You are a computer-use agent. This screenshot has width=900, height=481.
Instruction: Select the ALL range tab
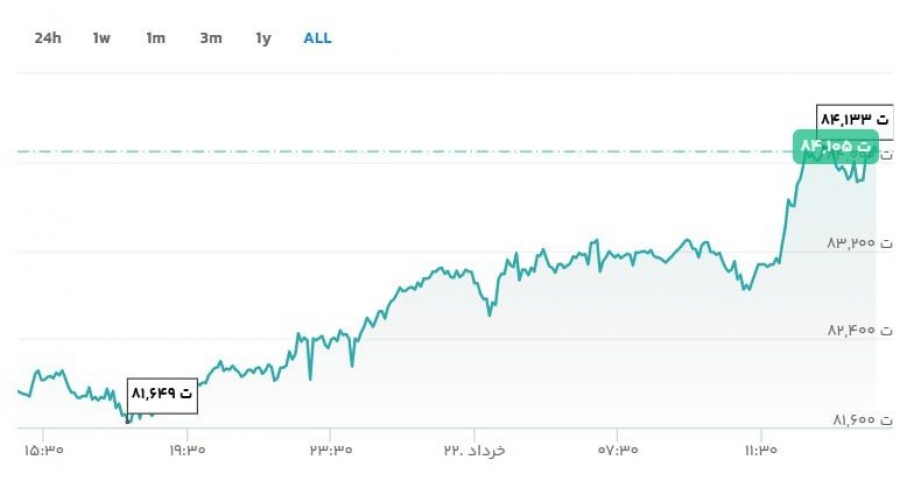tap(317, 38)
